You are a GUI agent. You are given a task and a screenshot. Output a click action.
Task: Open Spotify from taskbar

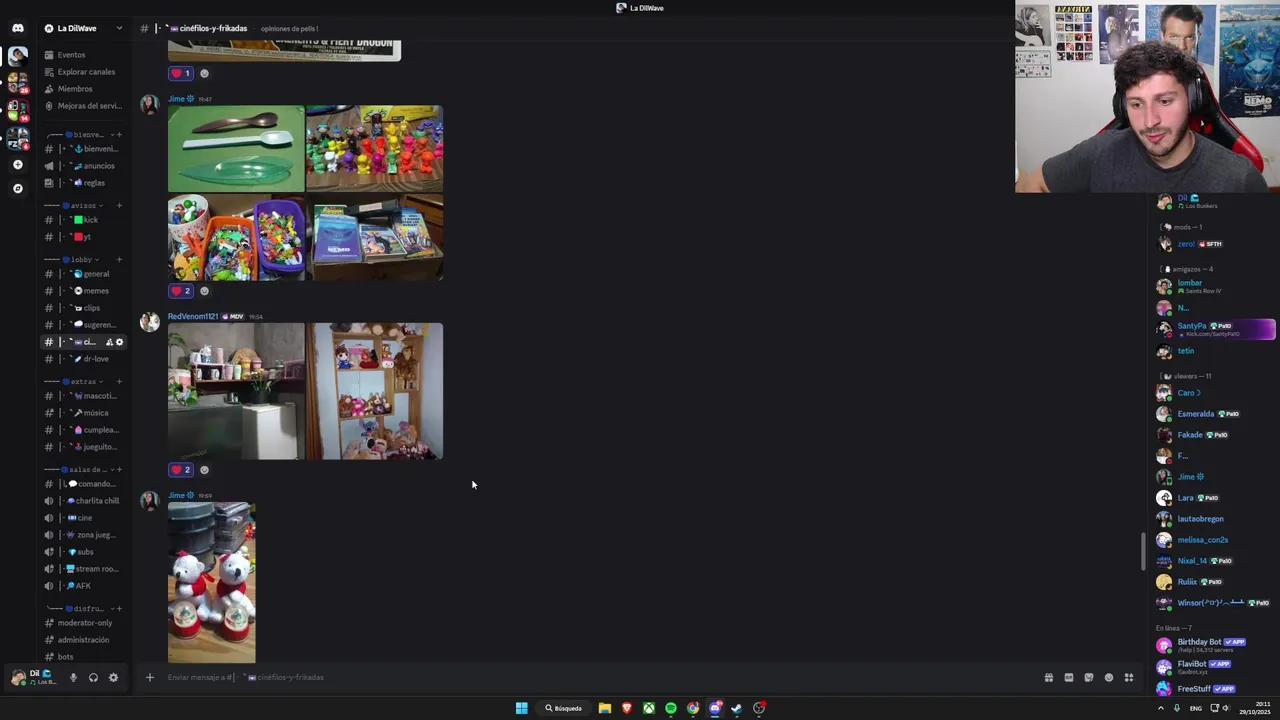671,708
